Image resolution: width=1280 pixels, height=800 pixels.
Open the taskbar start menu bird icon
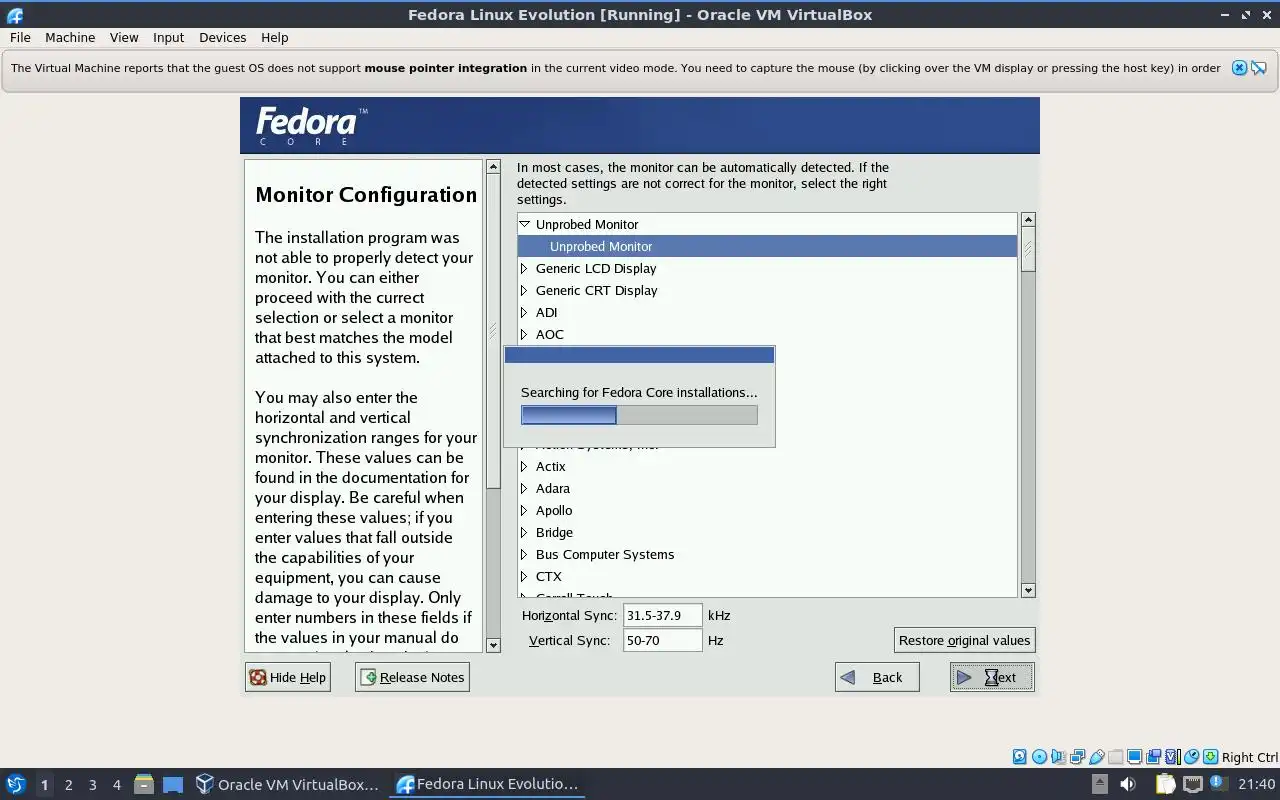[x=15, y=784]
